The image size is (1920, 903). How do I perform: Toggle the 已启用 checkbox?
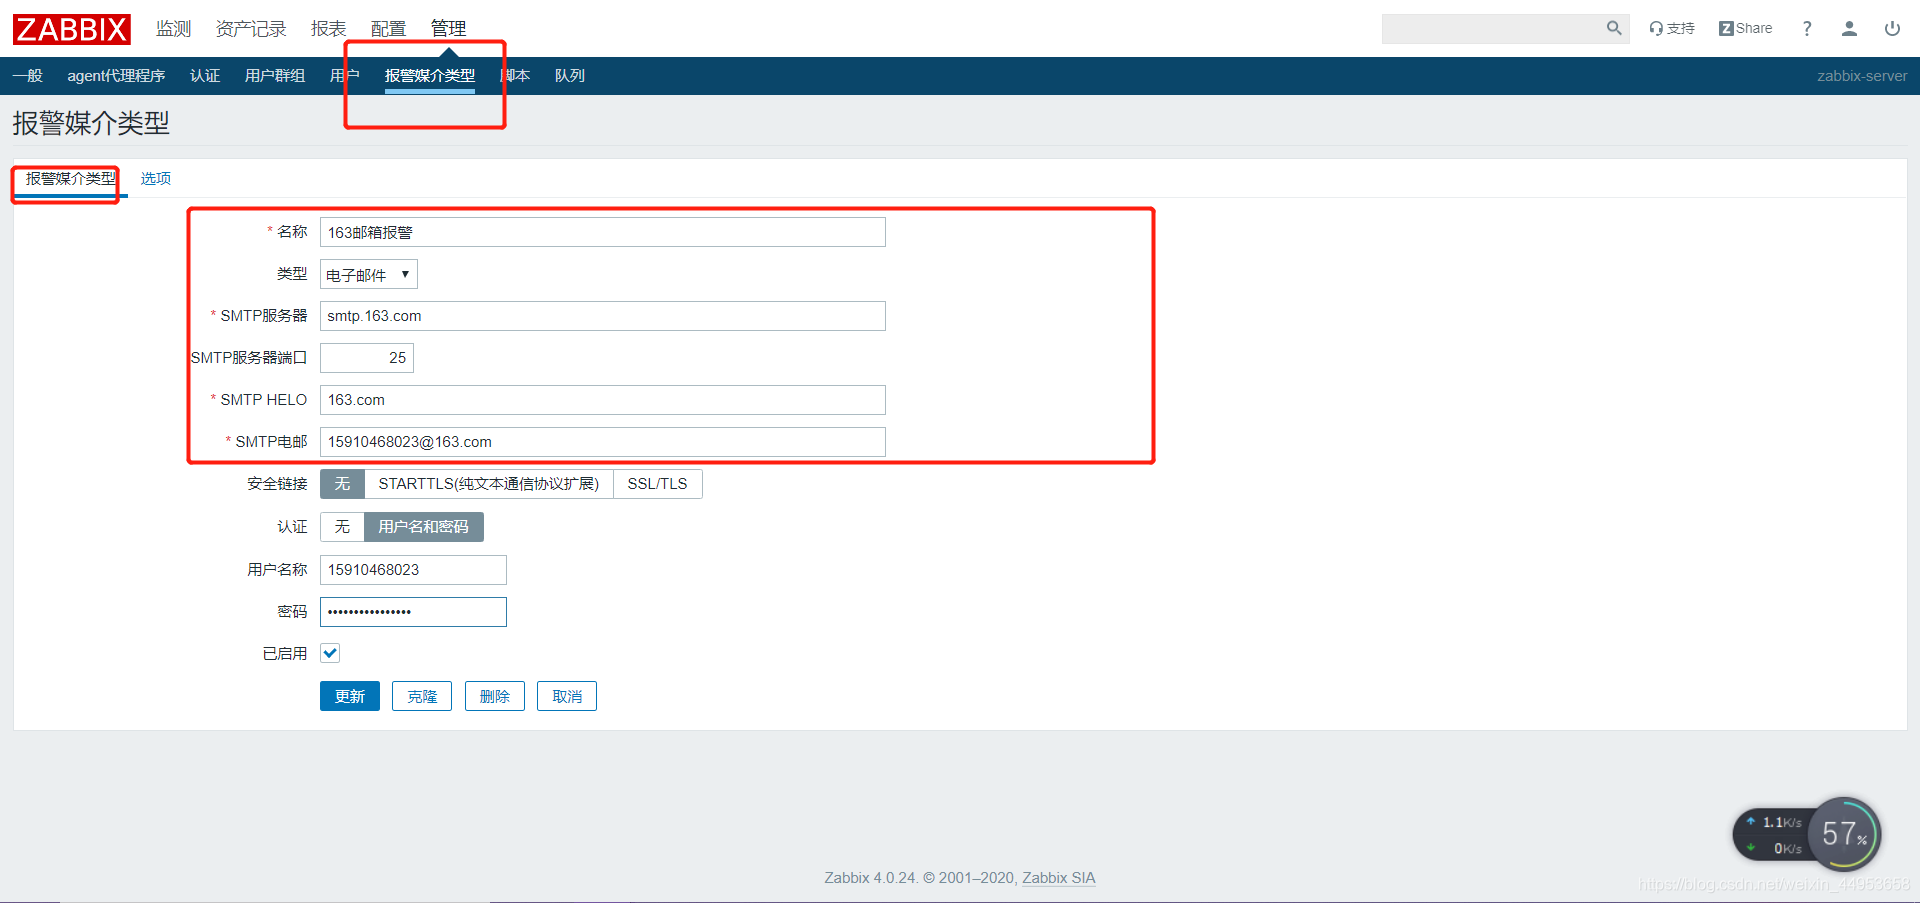pos(330,653)
